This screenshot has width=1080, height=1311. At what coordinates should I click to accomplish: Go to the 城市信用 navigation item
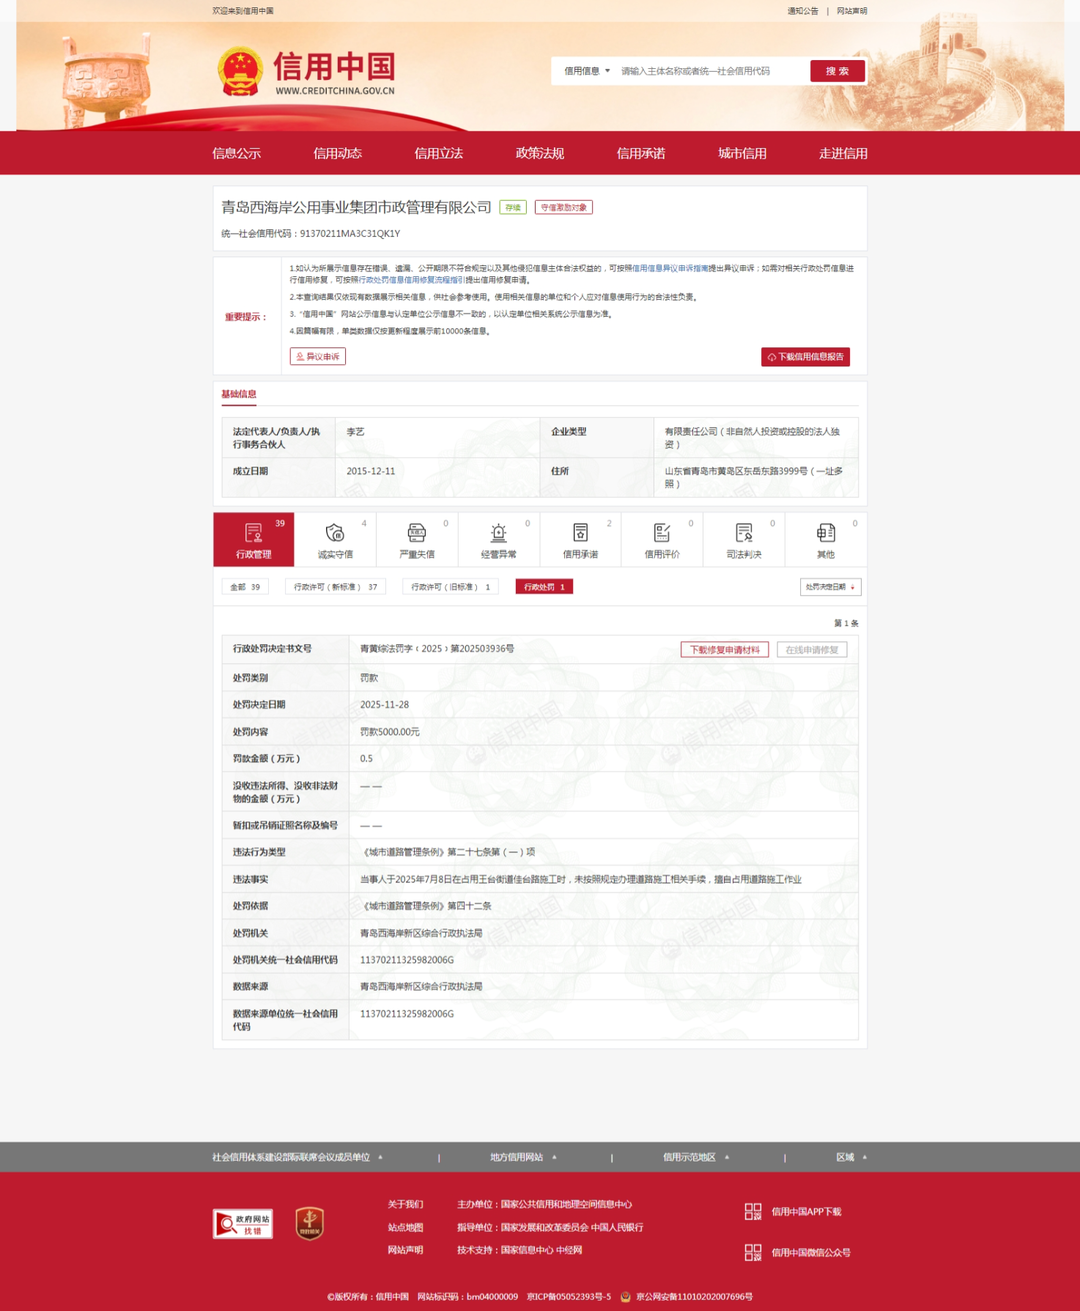tap(742, 153)
